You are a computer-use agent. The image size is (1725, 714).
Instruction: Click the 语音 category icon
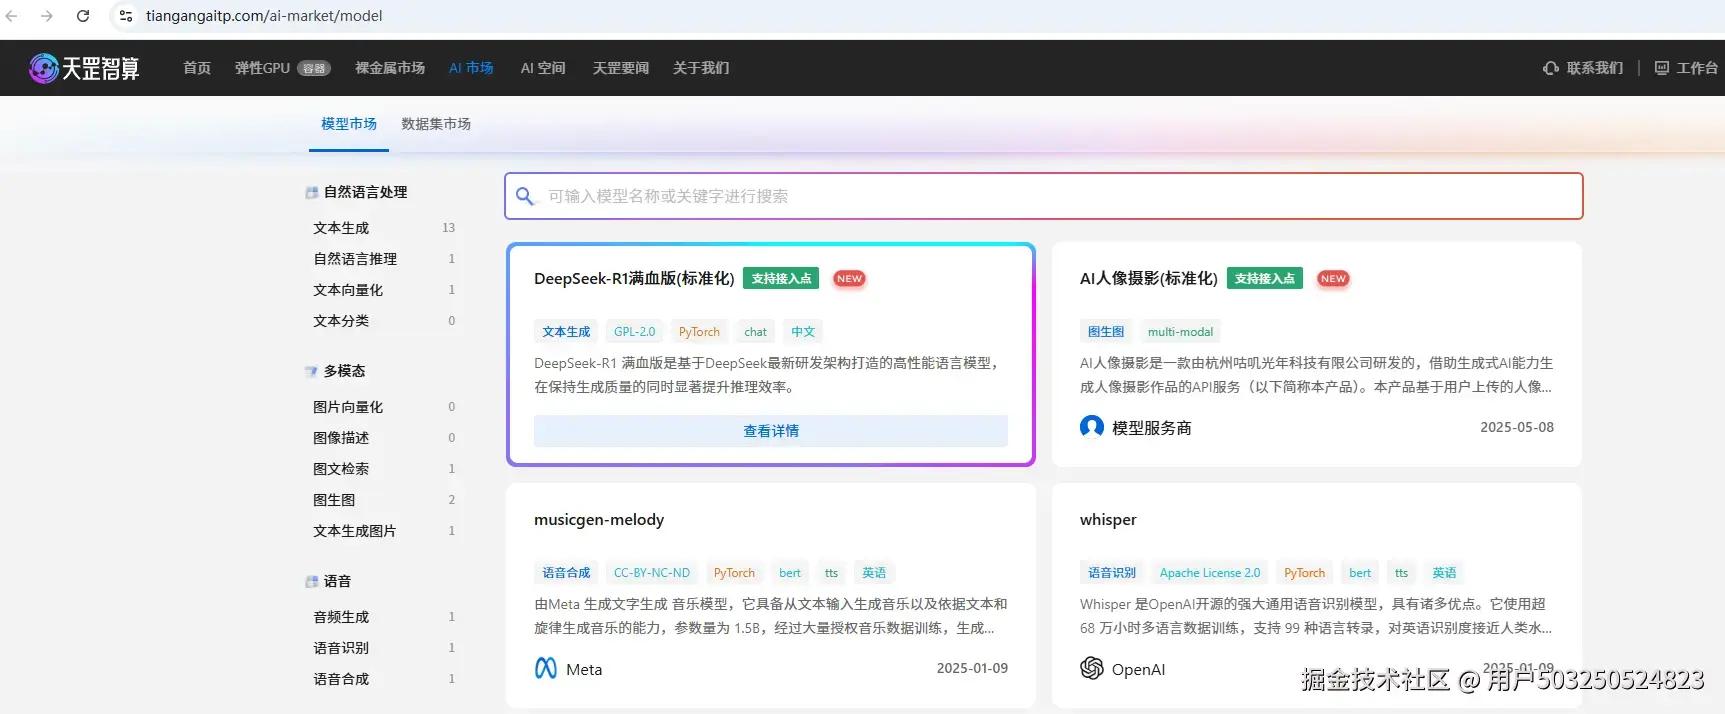click(312, 581)
